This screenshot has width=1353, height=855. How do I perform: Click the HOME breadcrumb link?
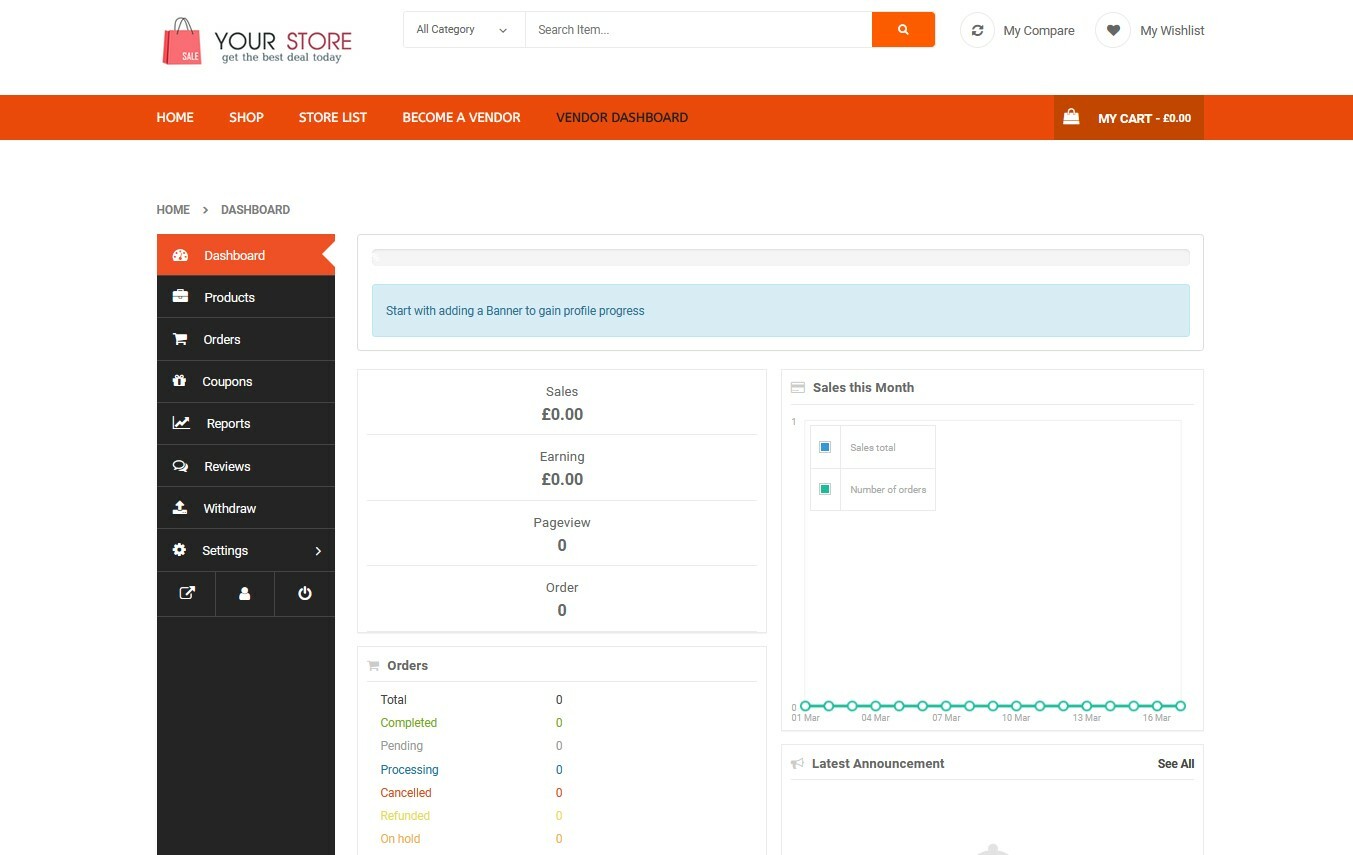tap(173, 210)
